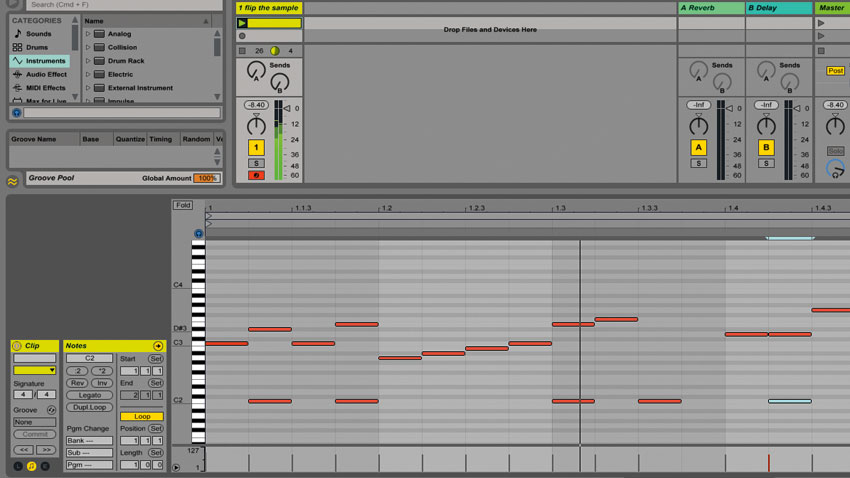Screen dimensions: 850x478
Task: Click Set next to Position
Action: [156, 428]
